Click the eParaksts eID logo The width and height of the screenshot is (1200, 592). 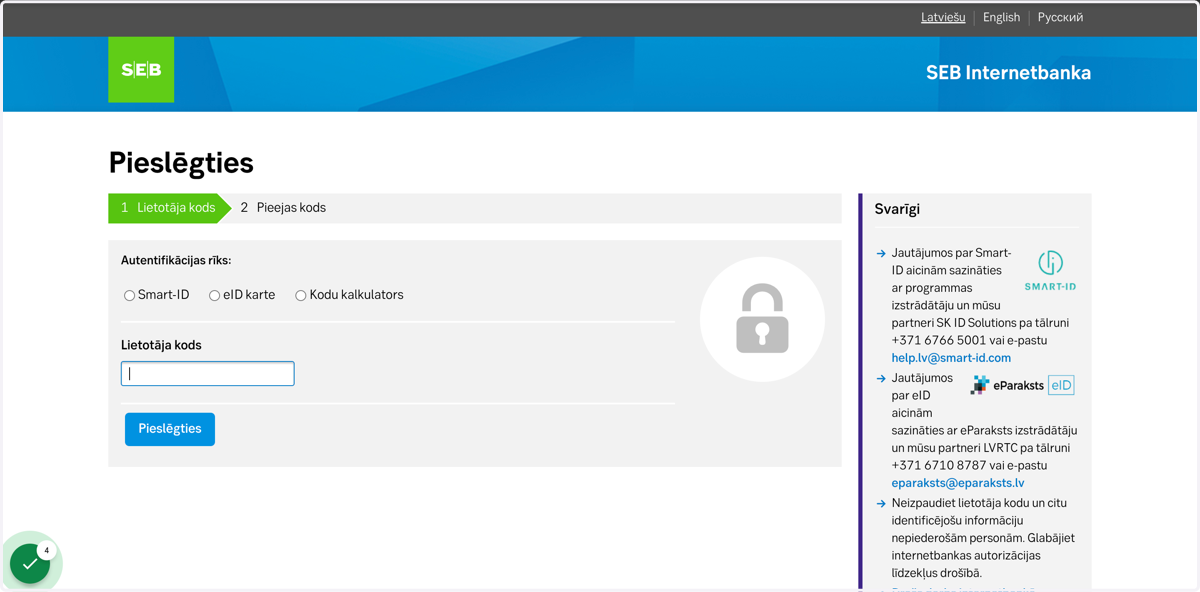1022,385
